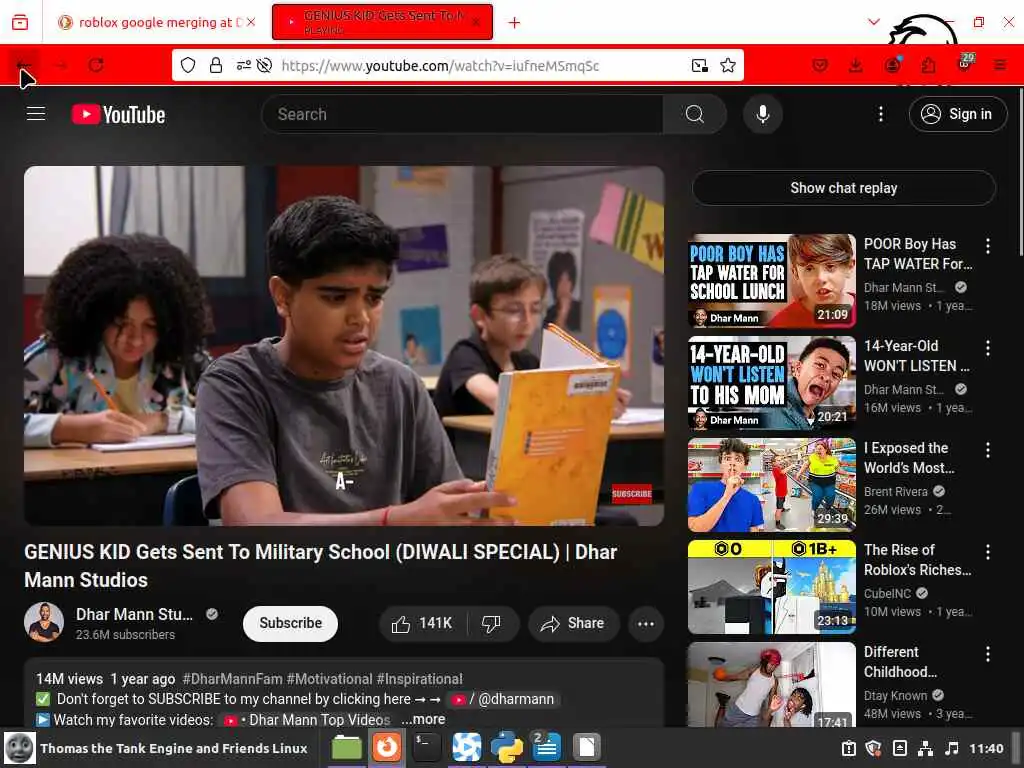Open the recent browsing icon left of the tabs

[x=20, y=22]
